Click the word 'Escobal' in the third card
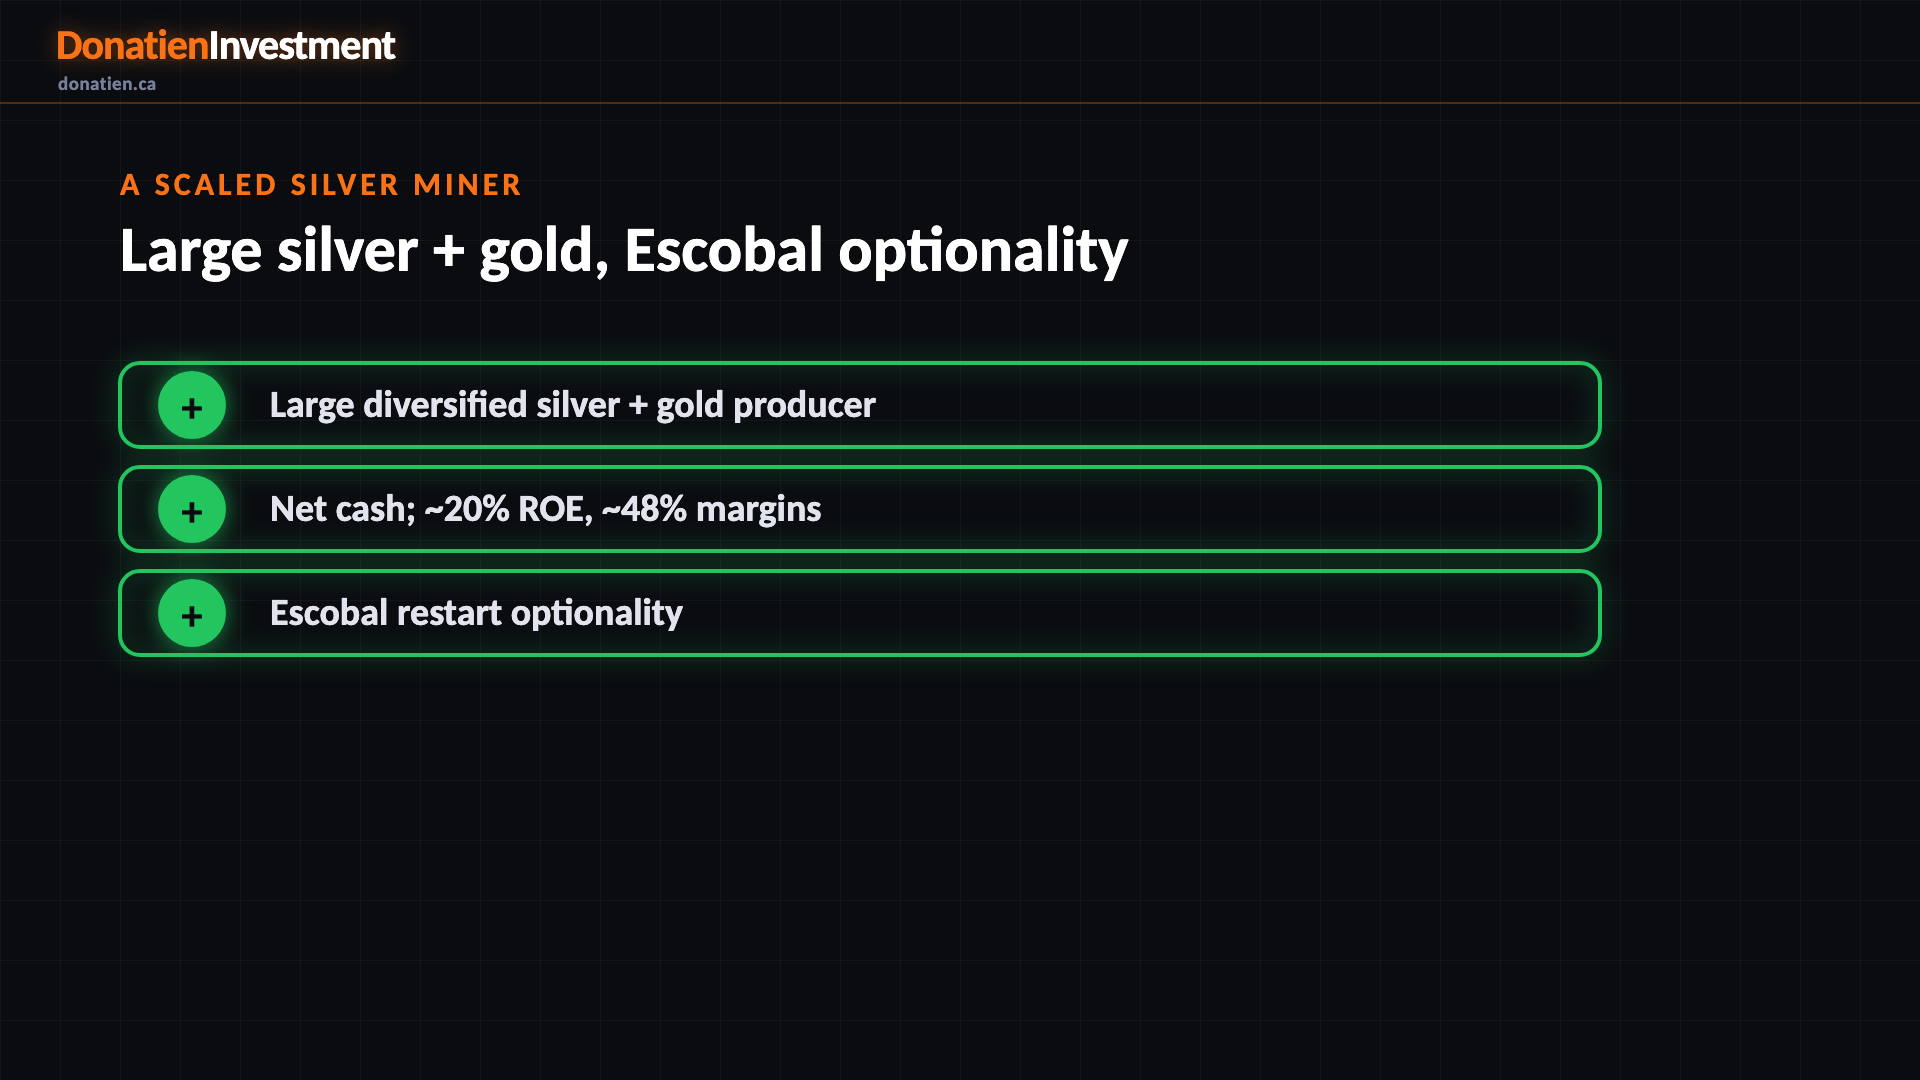The width and height of the screenshot is (1920, 1080). click(x=329, y=613)
